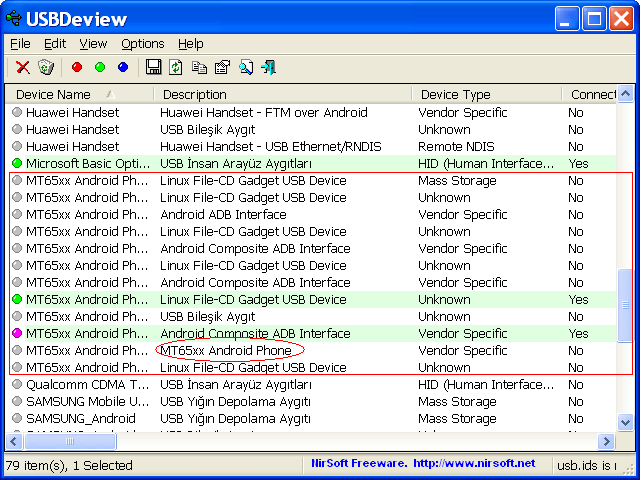Click the blue dot toolbar icon
Screen dimensions: 641x480
[123, 67]
